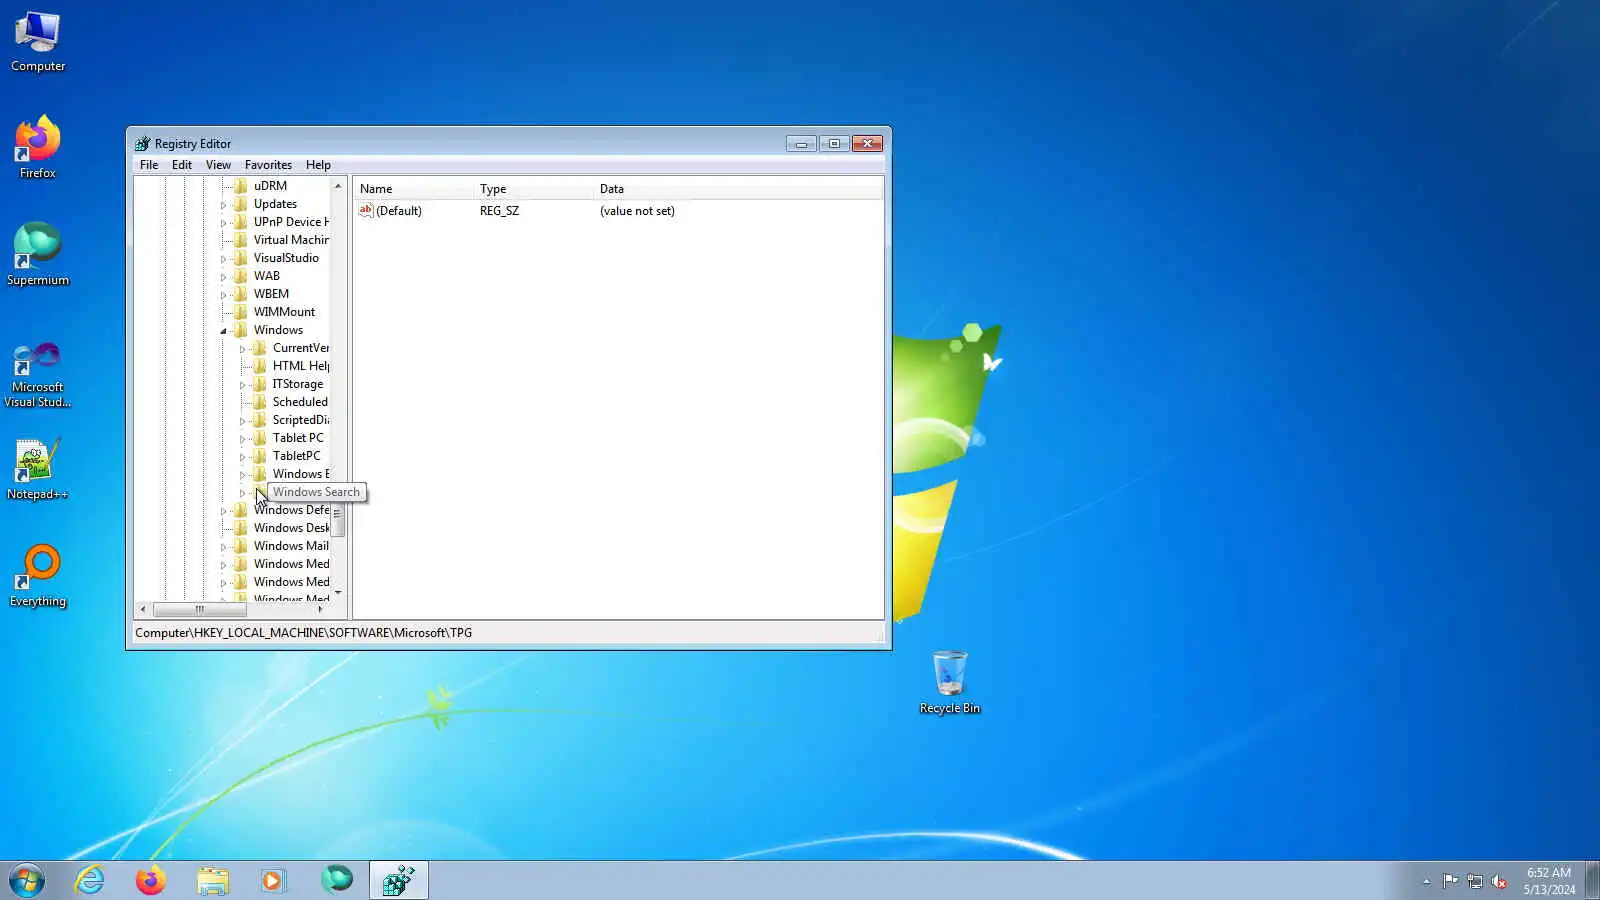Click the Scheduled key folder icon
The image size is (1600, 900).
coord(259,402)
